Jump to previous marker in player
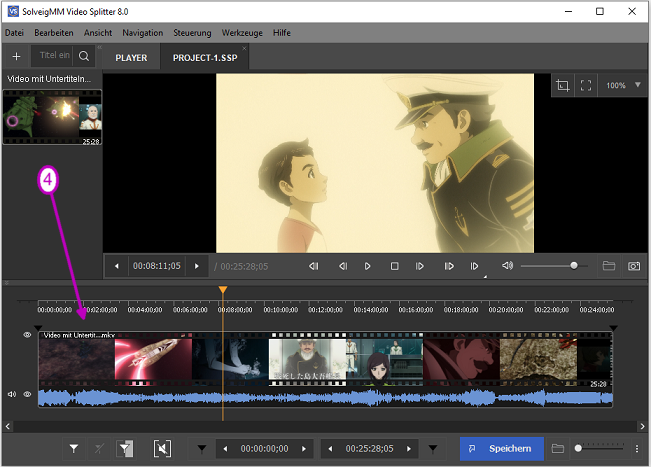The height and width of the screenshot is (467, 651). [314, 266]
